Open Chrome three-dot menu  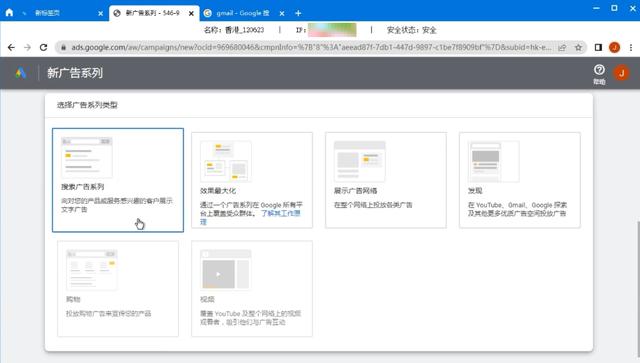pos(631,47)
